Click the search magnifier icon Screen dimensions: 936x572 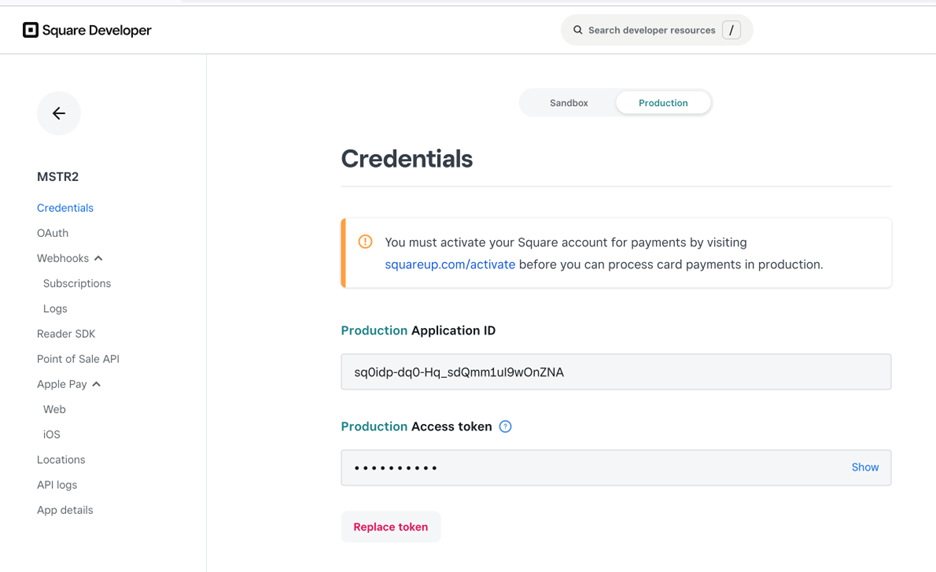[x=578, y=30]
